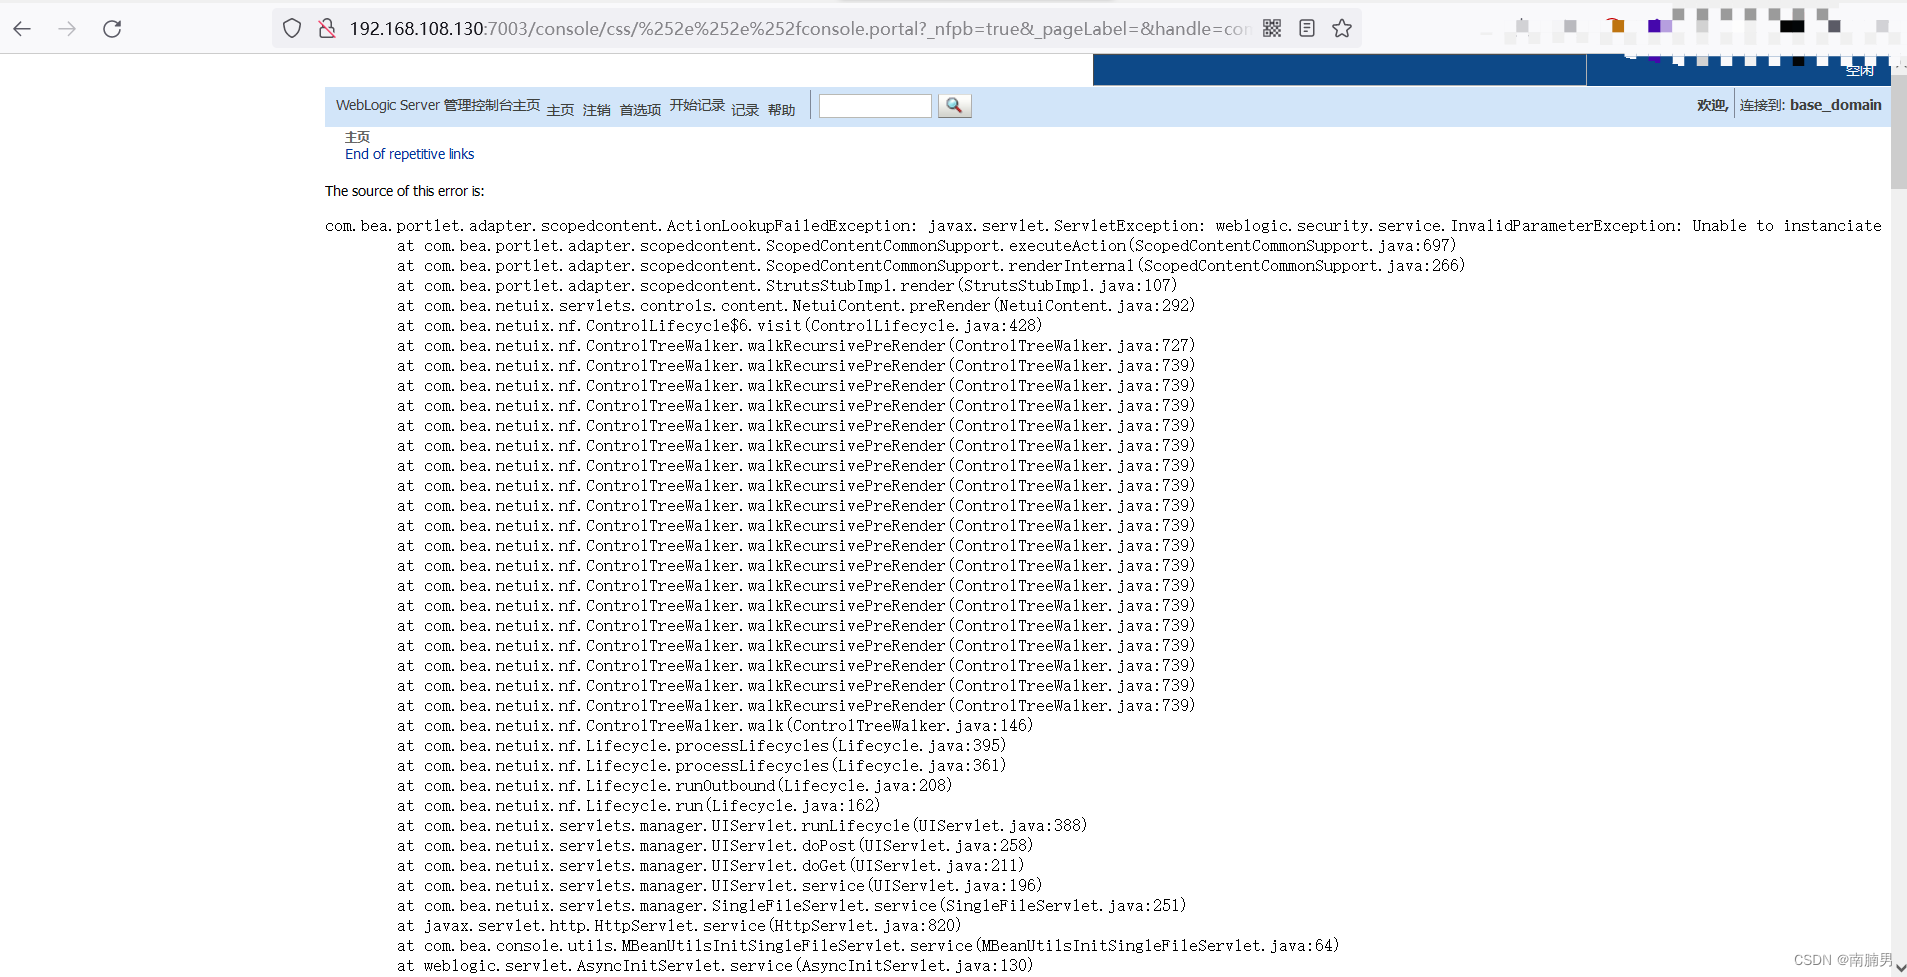This screenshot has height=977, width=1907.
Task: Open the 主页 menu item in console header
Action: [559, 110]
